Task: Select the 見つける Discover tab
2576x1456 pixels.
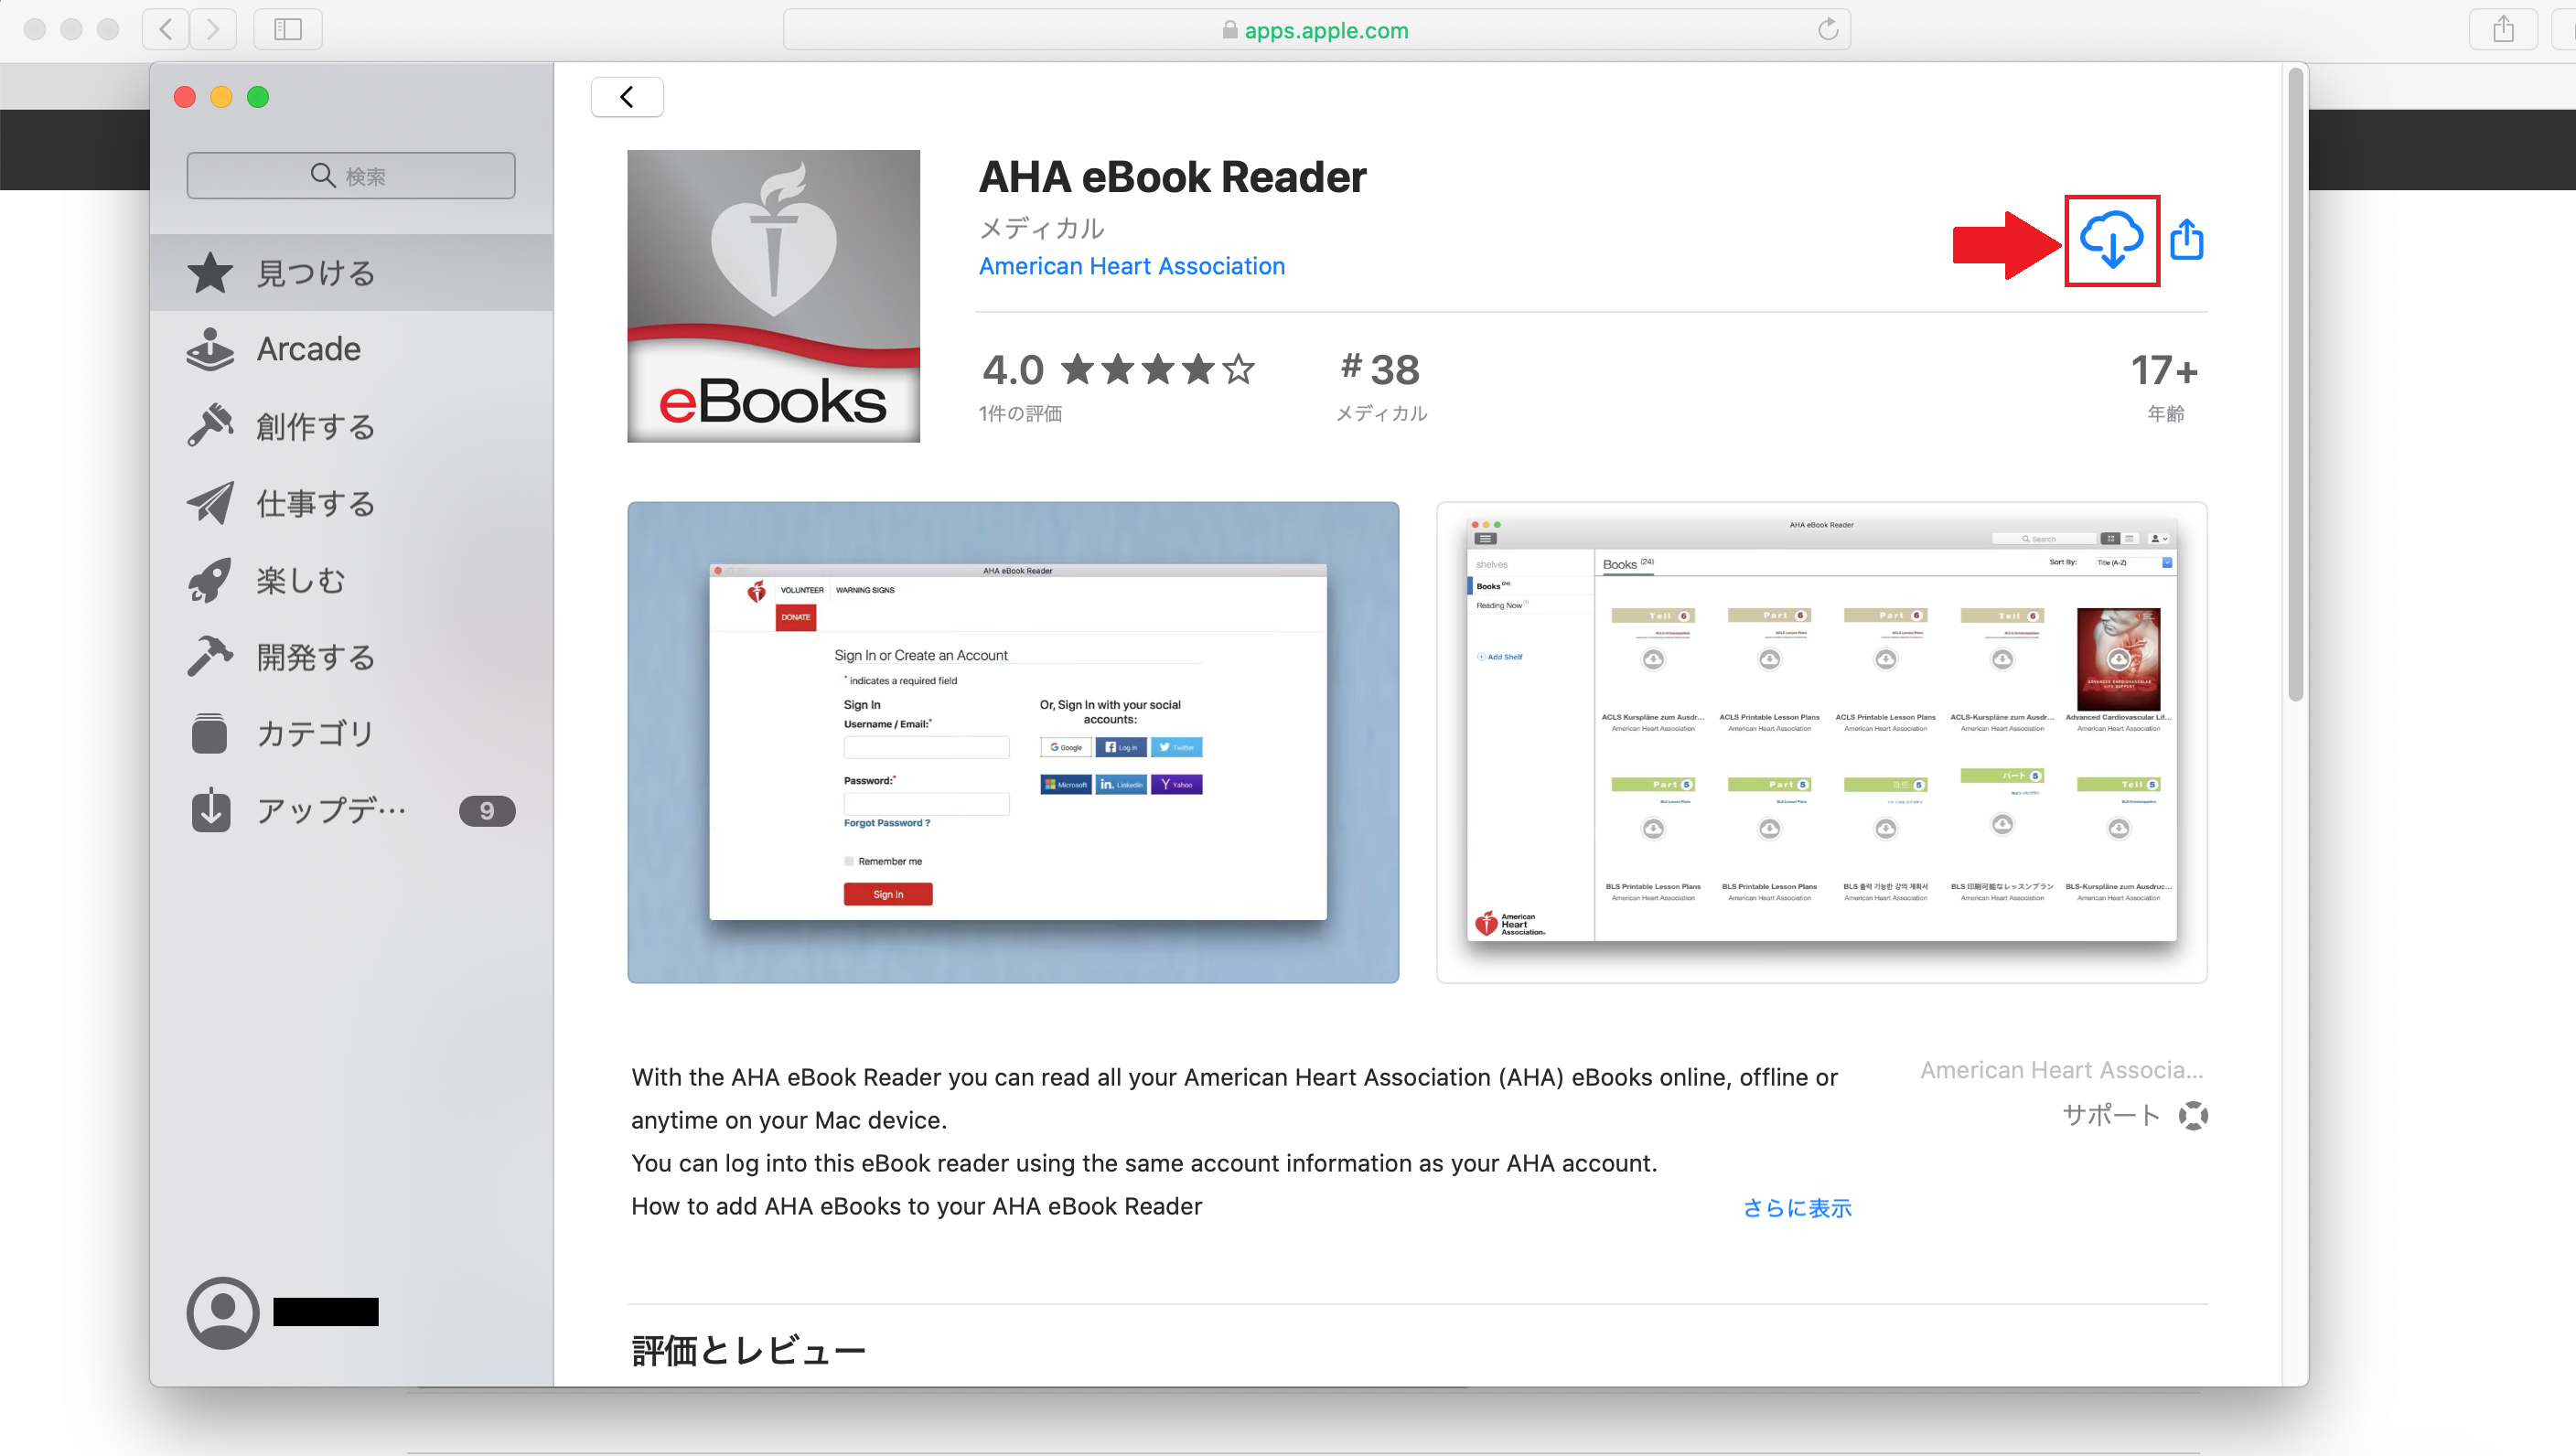Action: click(x=314, y=273)
